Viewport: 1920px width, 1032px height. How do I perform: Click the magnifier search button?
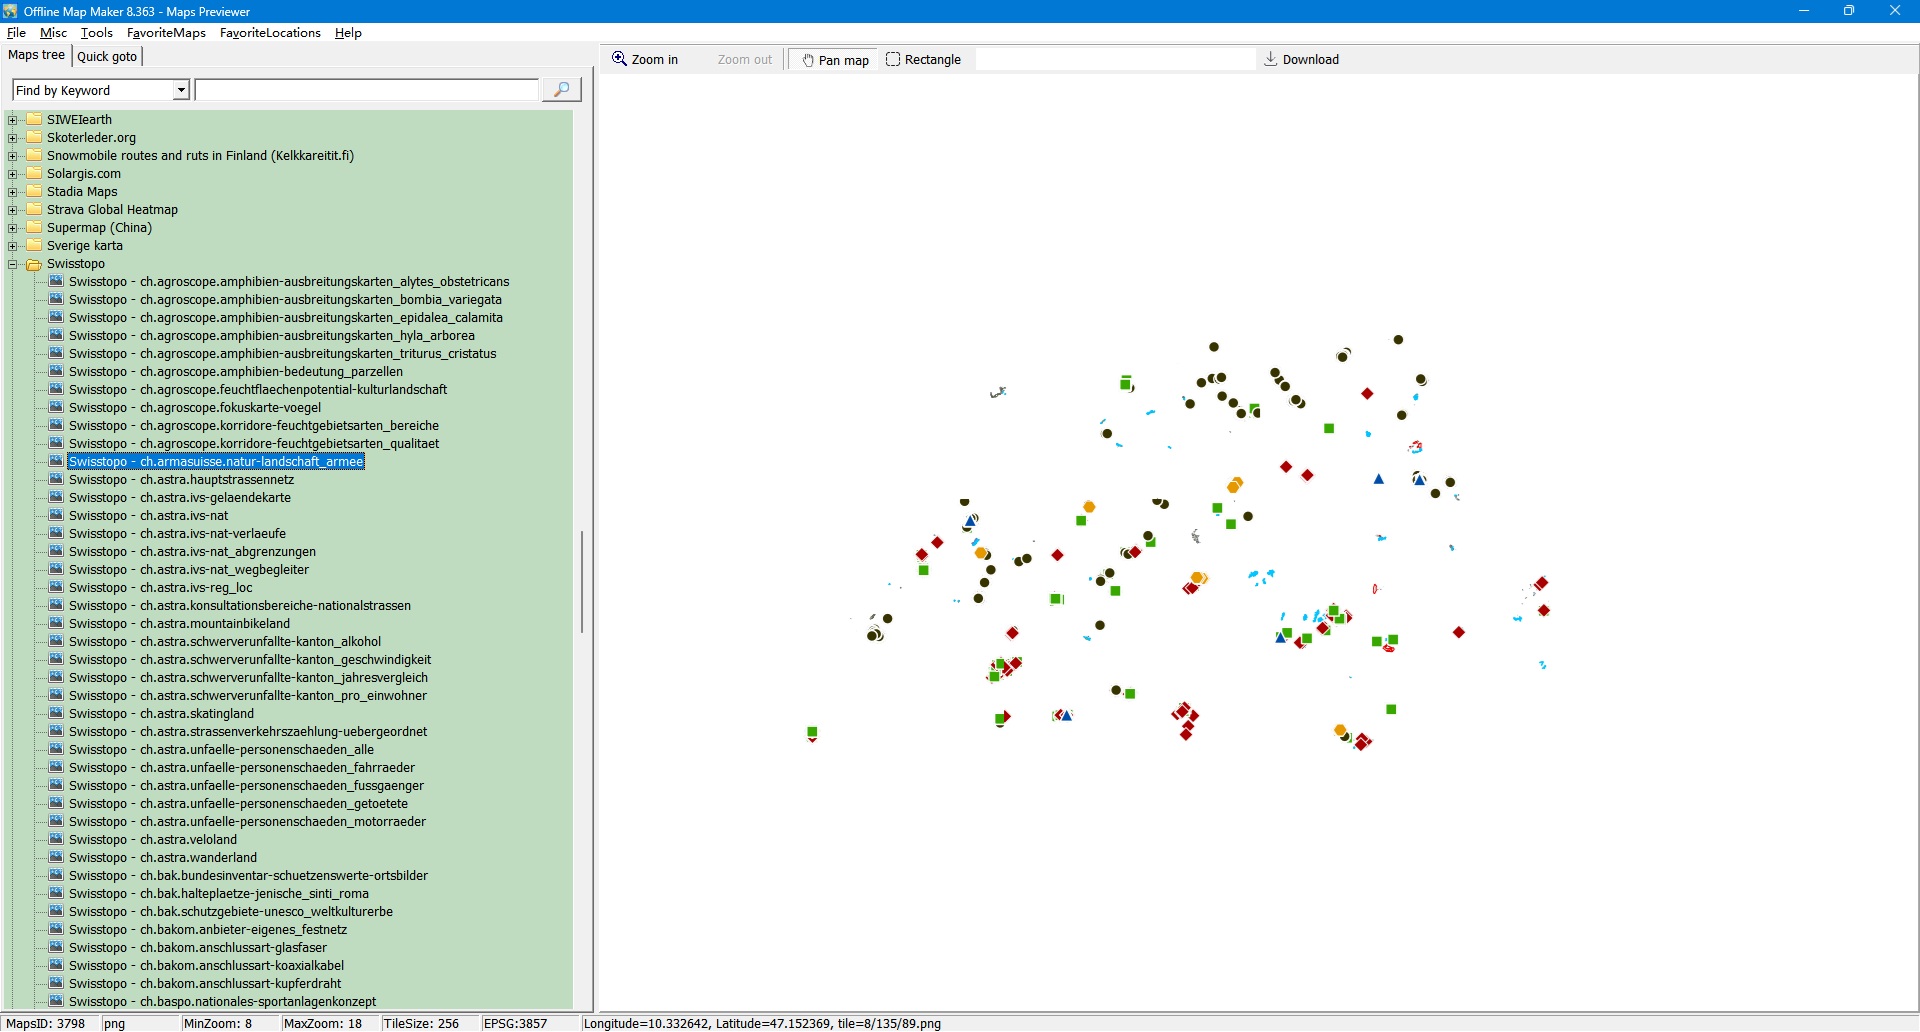pyautogui.click(x=561, y=90)
